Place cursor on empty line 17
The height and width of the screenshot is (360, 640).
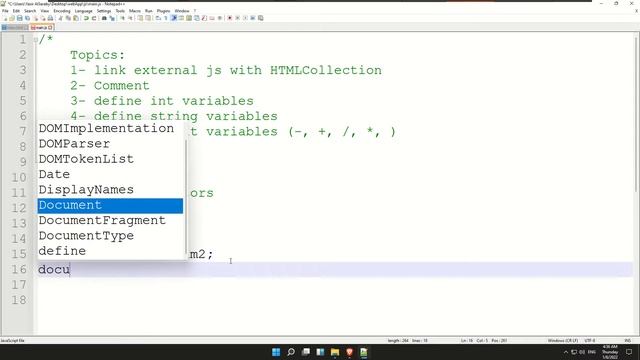335,284
